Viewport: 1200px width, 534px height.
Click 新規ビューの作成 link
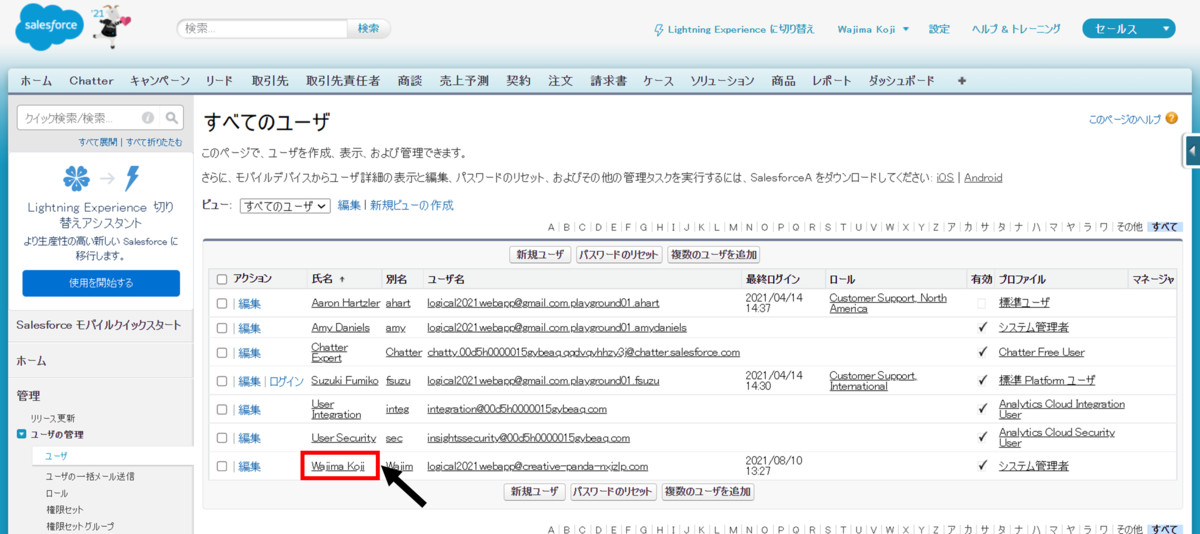[x=412, y=206]
